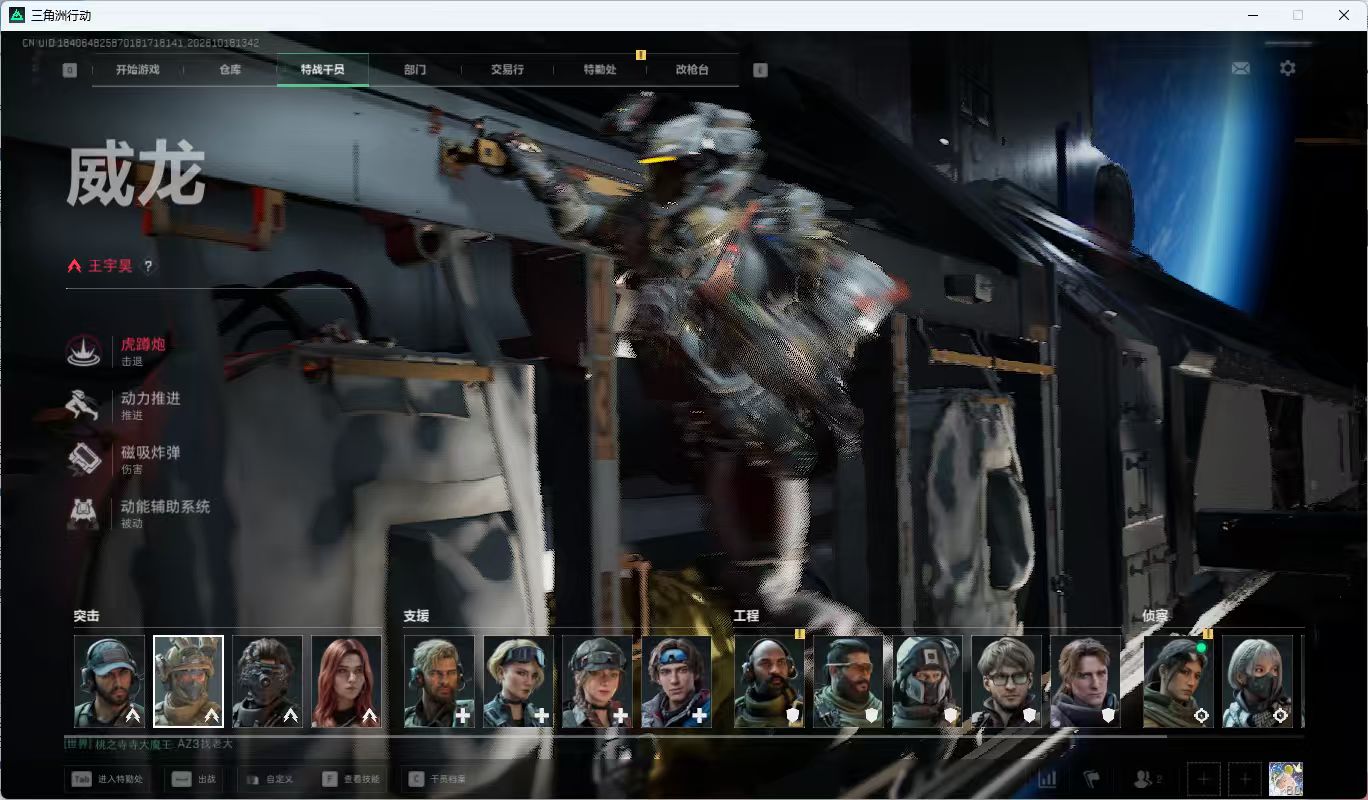The height and width of the screenshot is (800, 1368).
Task: Go to the 特勤处 tab
Action: (x=600, y=70)
